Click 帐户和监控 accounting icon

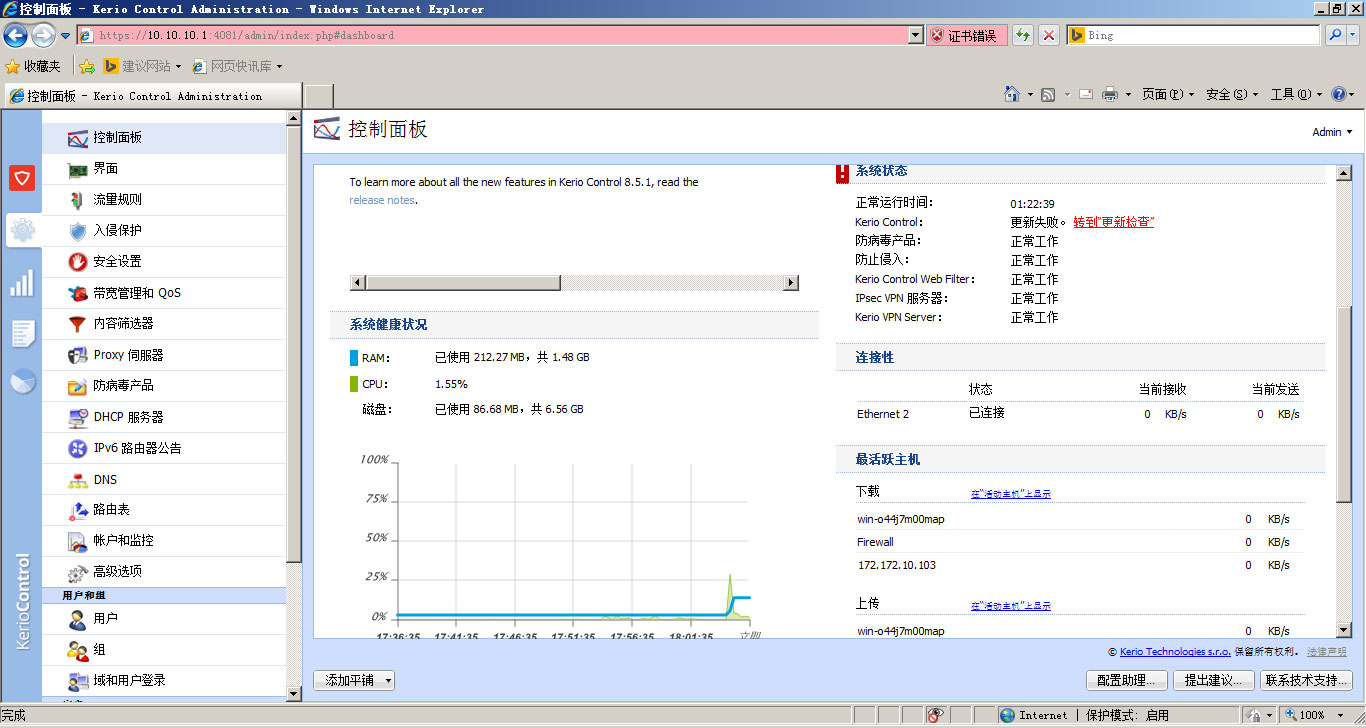coord(78,541)
